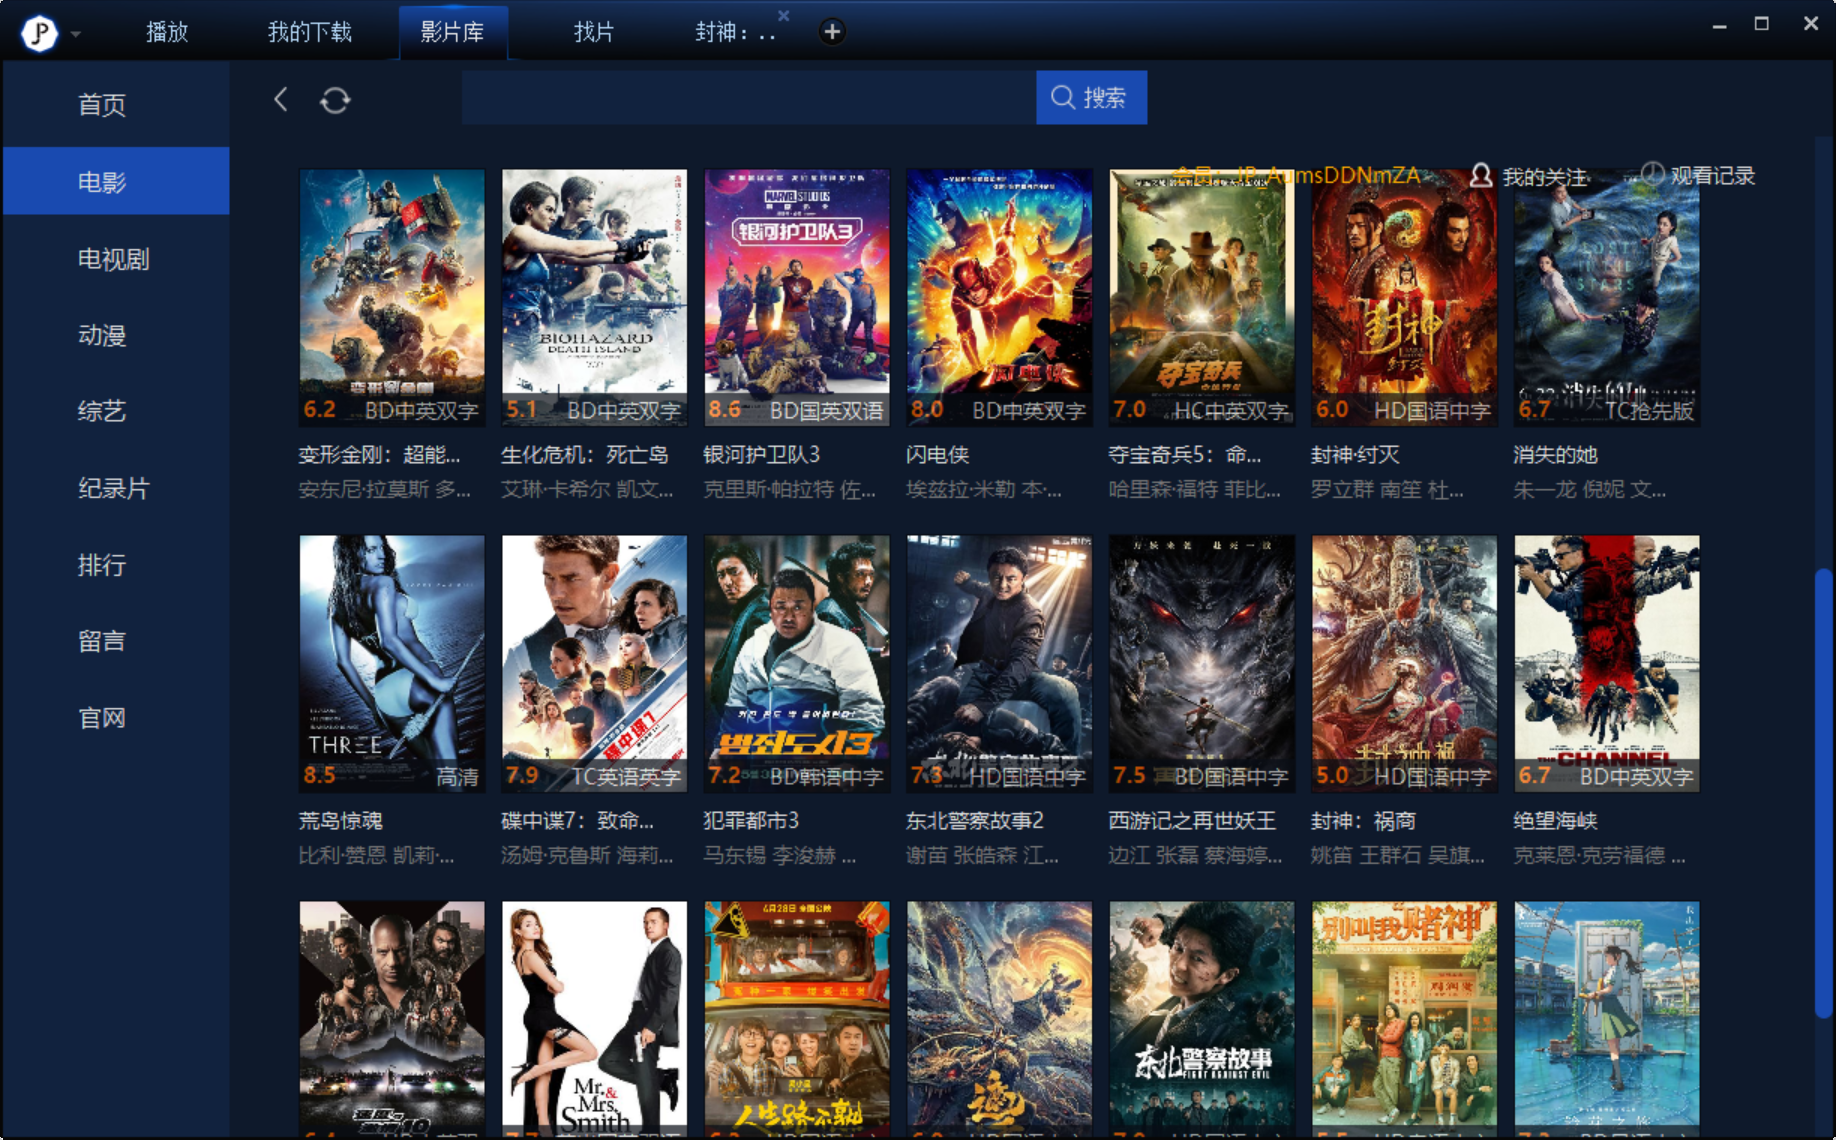Viewport: 1836px width, 1140px height.
Task: Click cast text 马东锡 李浚赫
Action: [x=779, y=856]
